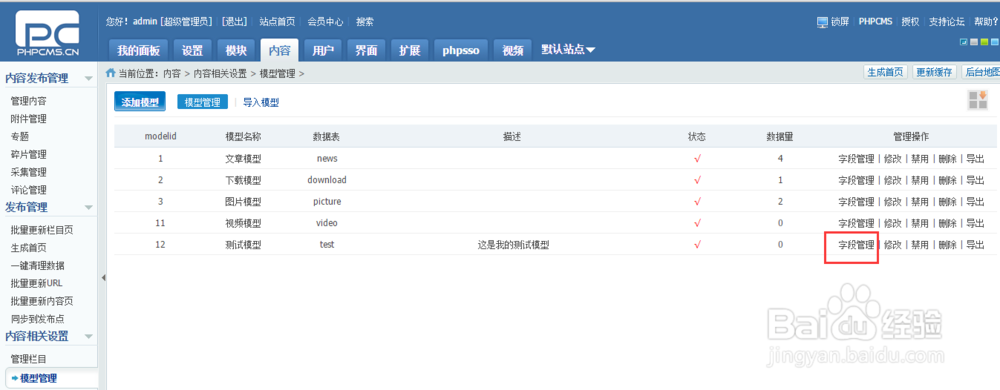Click the 模型名称 column header
Viewport: 1000px width, 390px height.
click(243, 136)
